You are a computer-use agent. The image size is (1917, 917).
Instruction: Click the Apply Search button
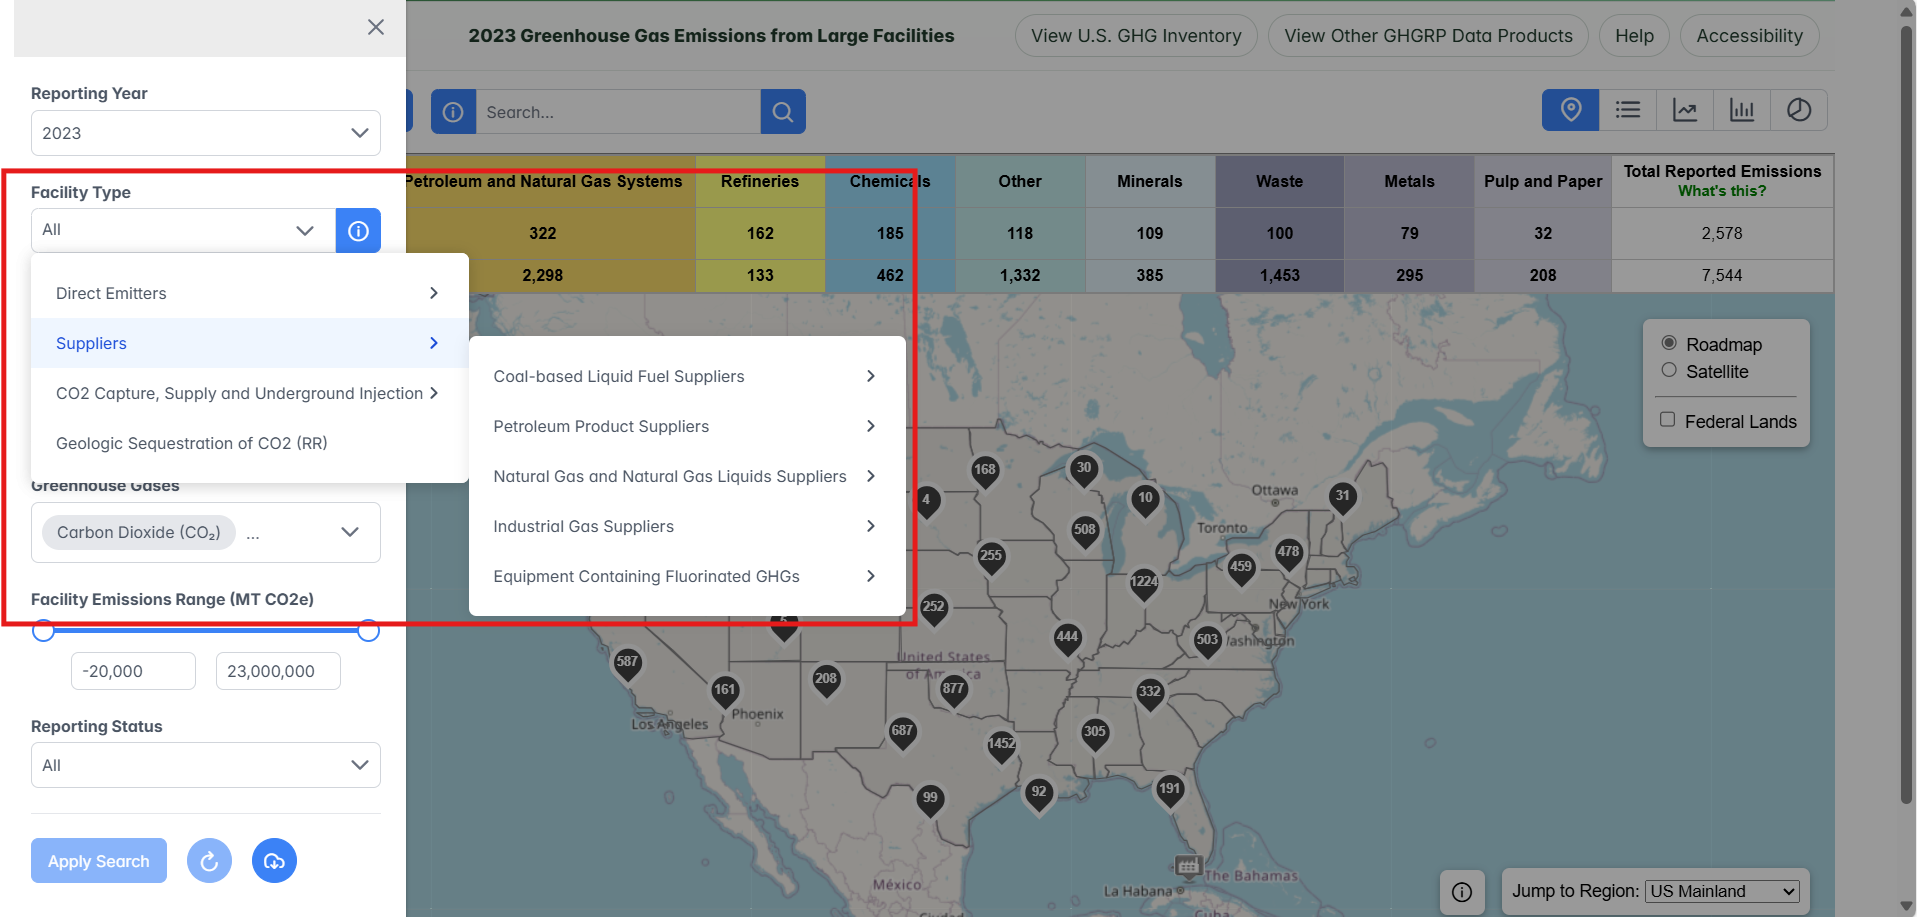coord(99,861)
